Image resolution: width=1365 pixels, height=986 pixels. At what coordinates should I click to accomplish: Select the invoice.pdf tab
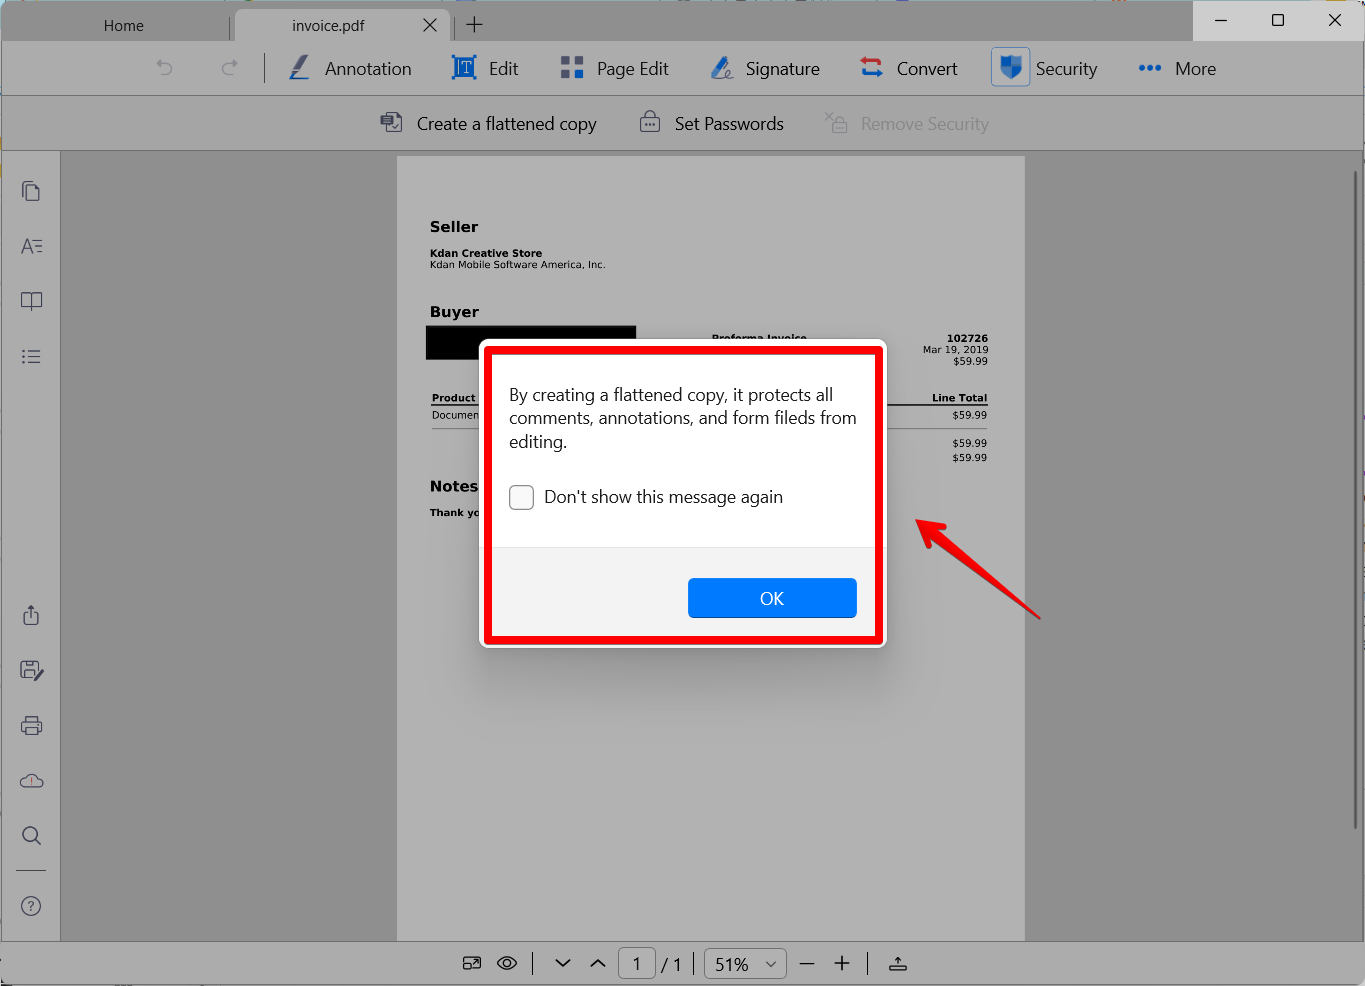point(328,26)
